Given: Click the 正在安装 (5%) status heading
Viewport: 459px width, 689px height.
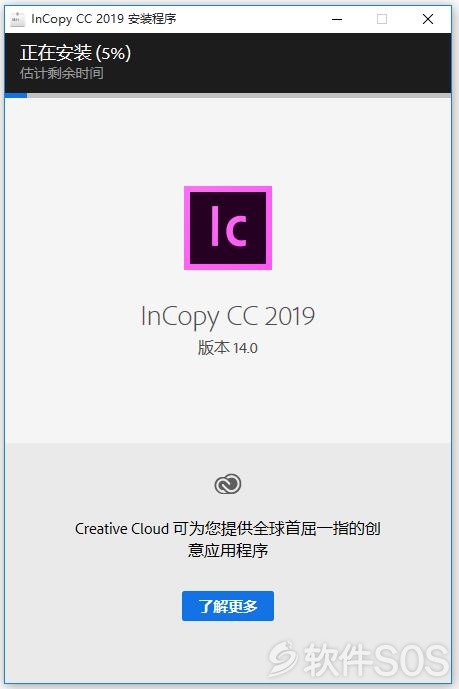Looking at the screenshot, I should tap(76, 53).
